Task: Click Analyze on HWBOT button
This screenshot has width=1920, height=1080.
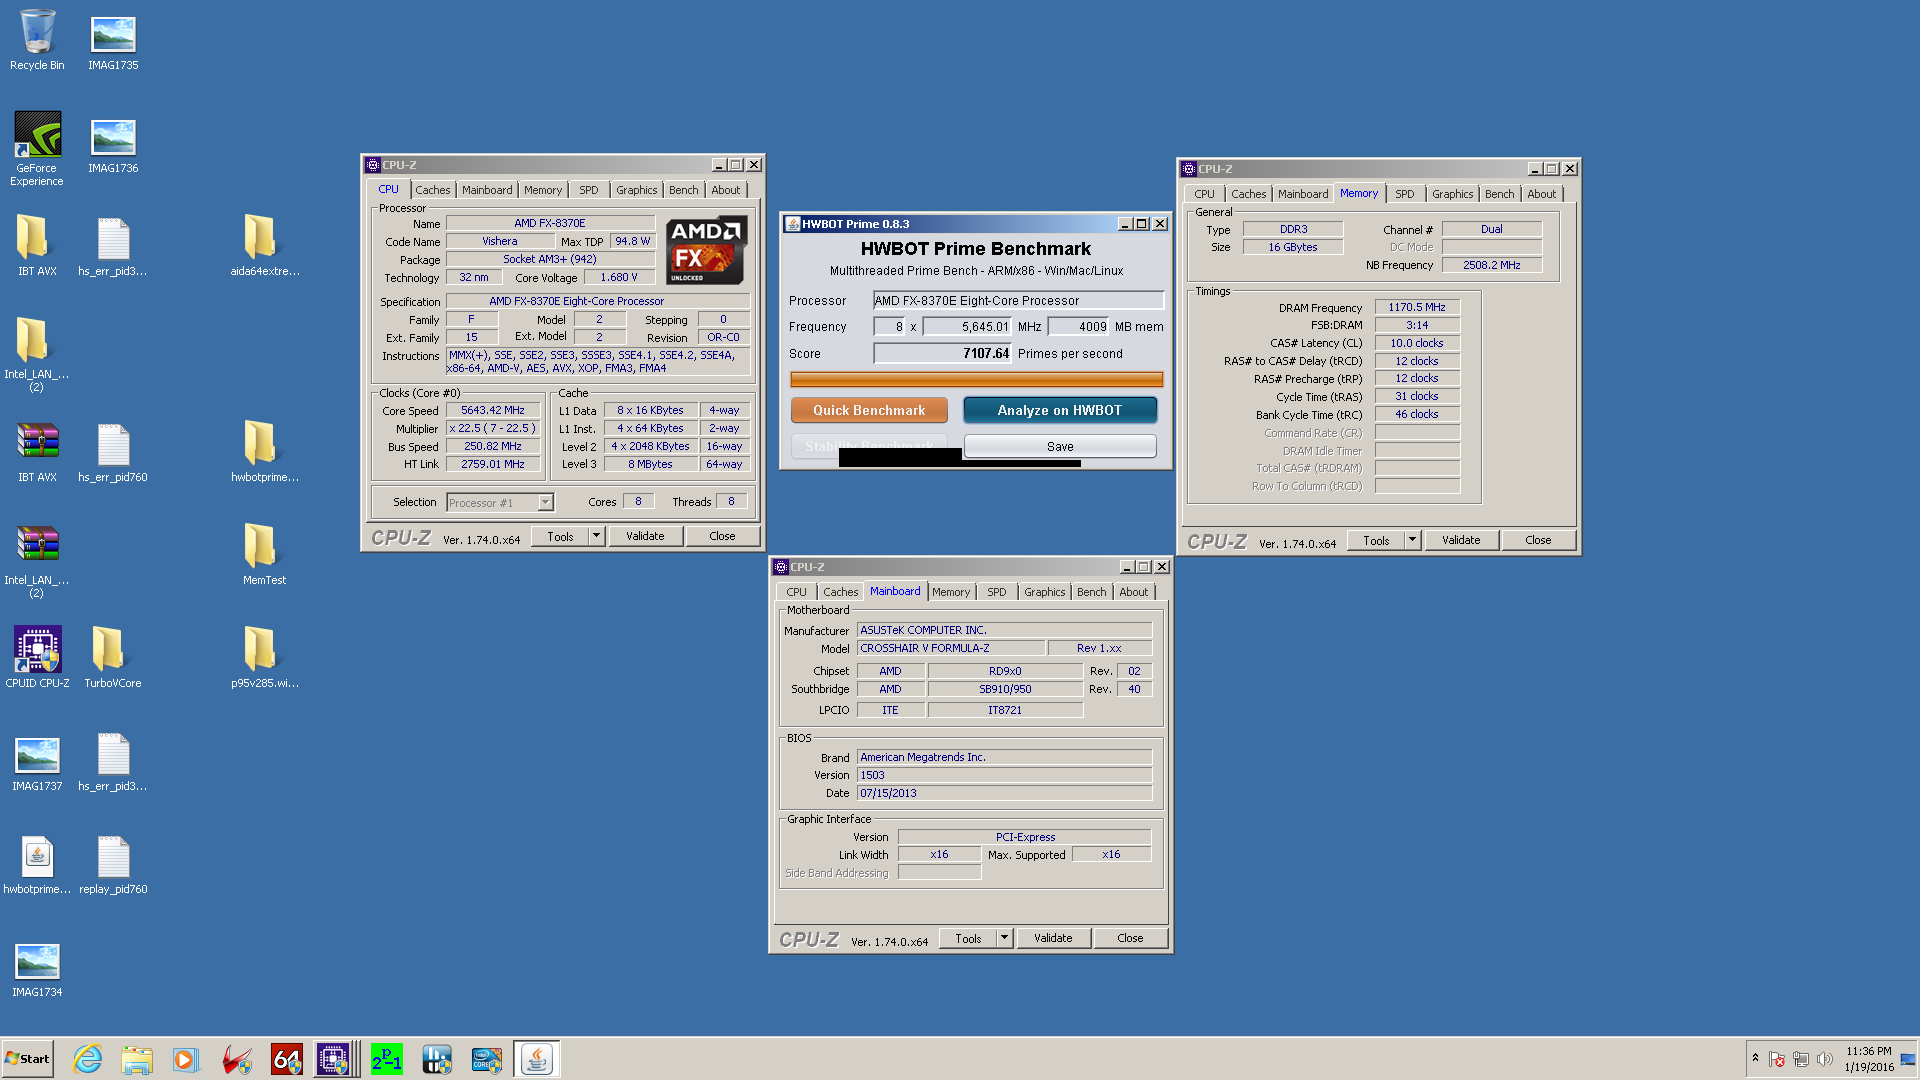Action: (1060, 410)
